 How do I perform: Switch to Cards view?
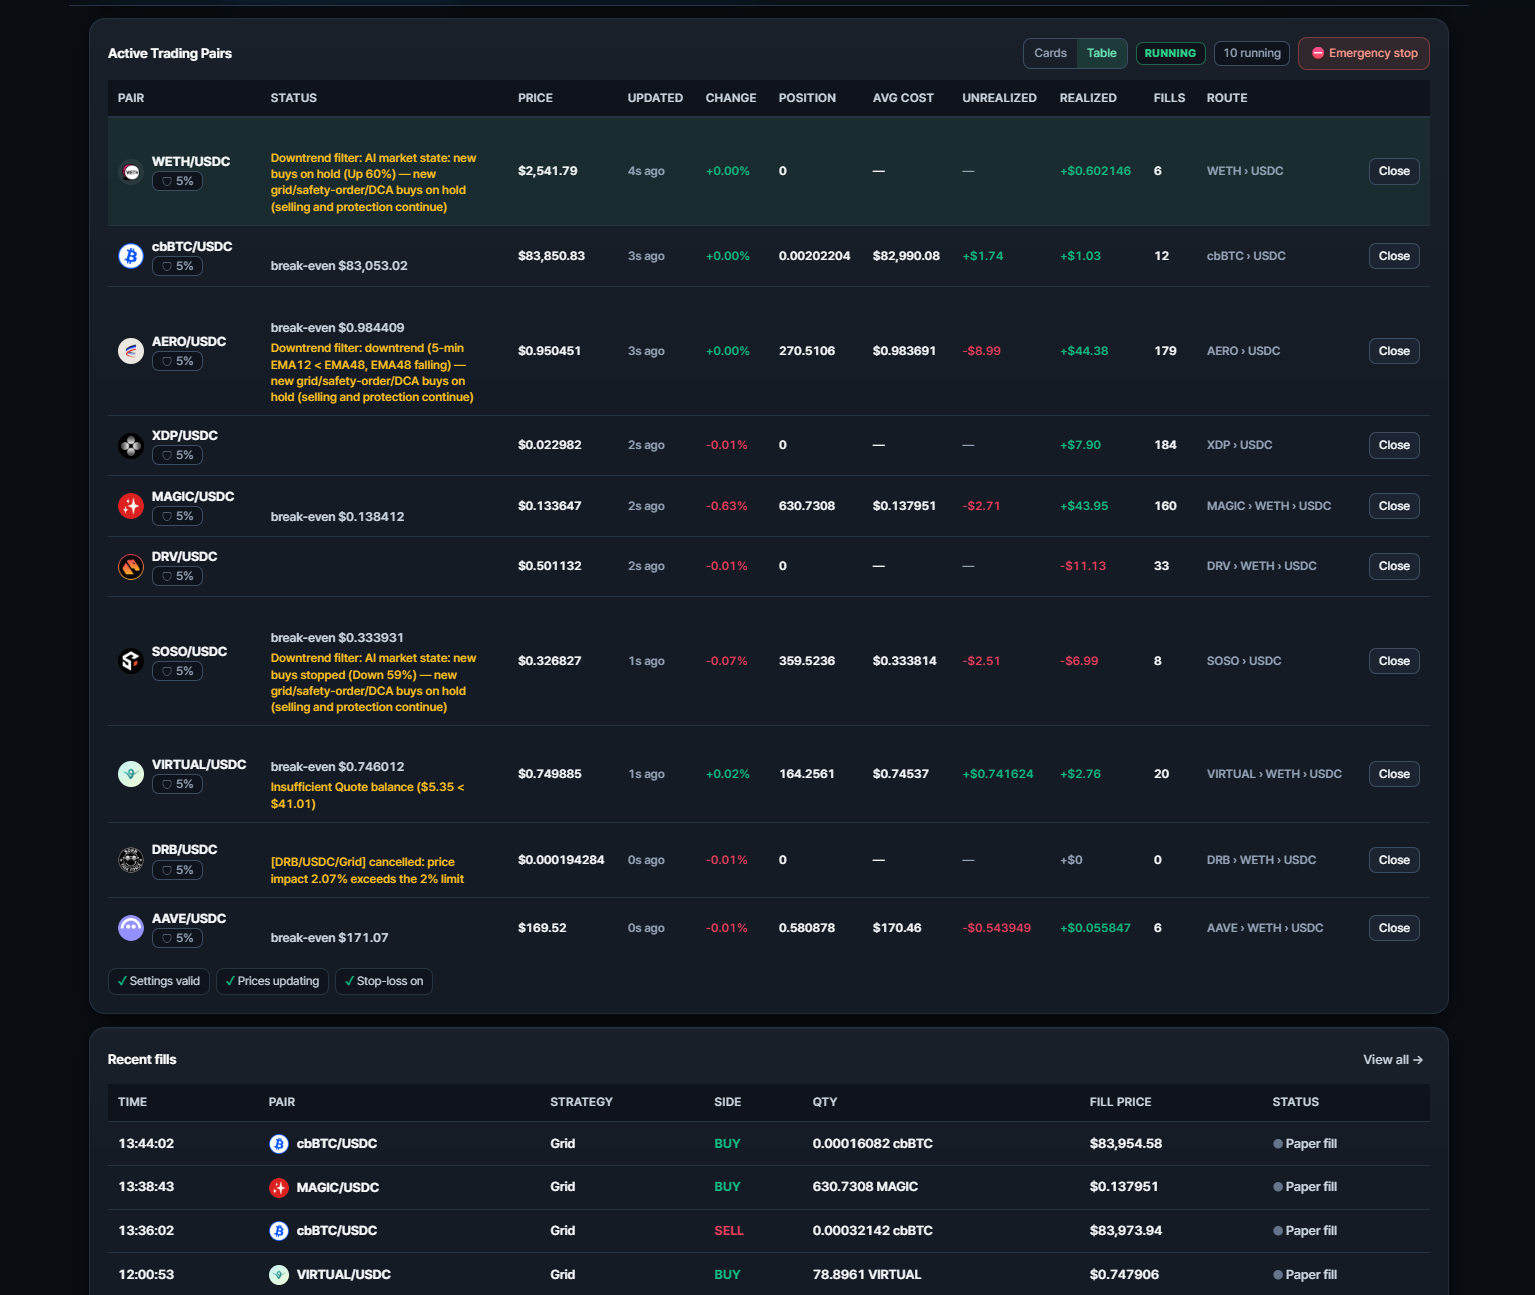pyautogui.click(x=1050, y=53)
